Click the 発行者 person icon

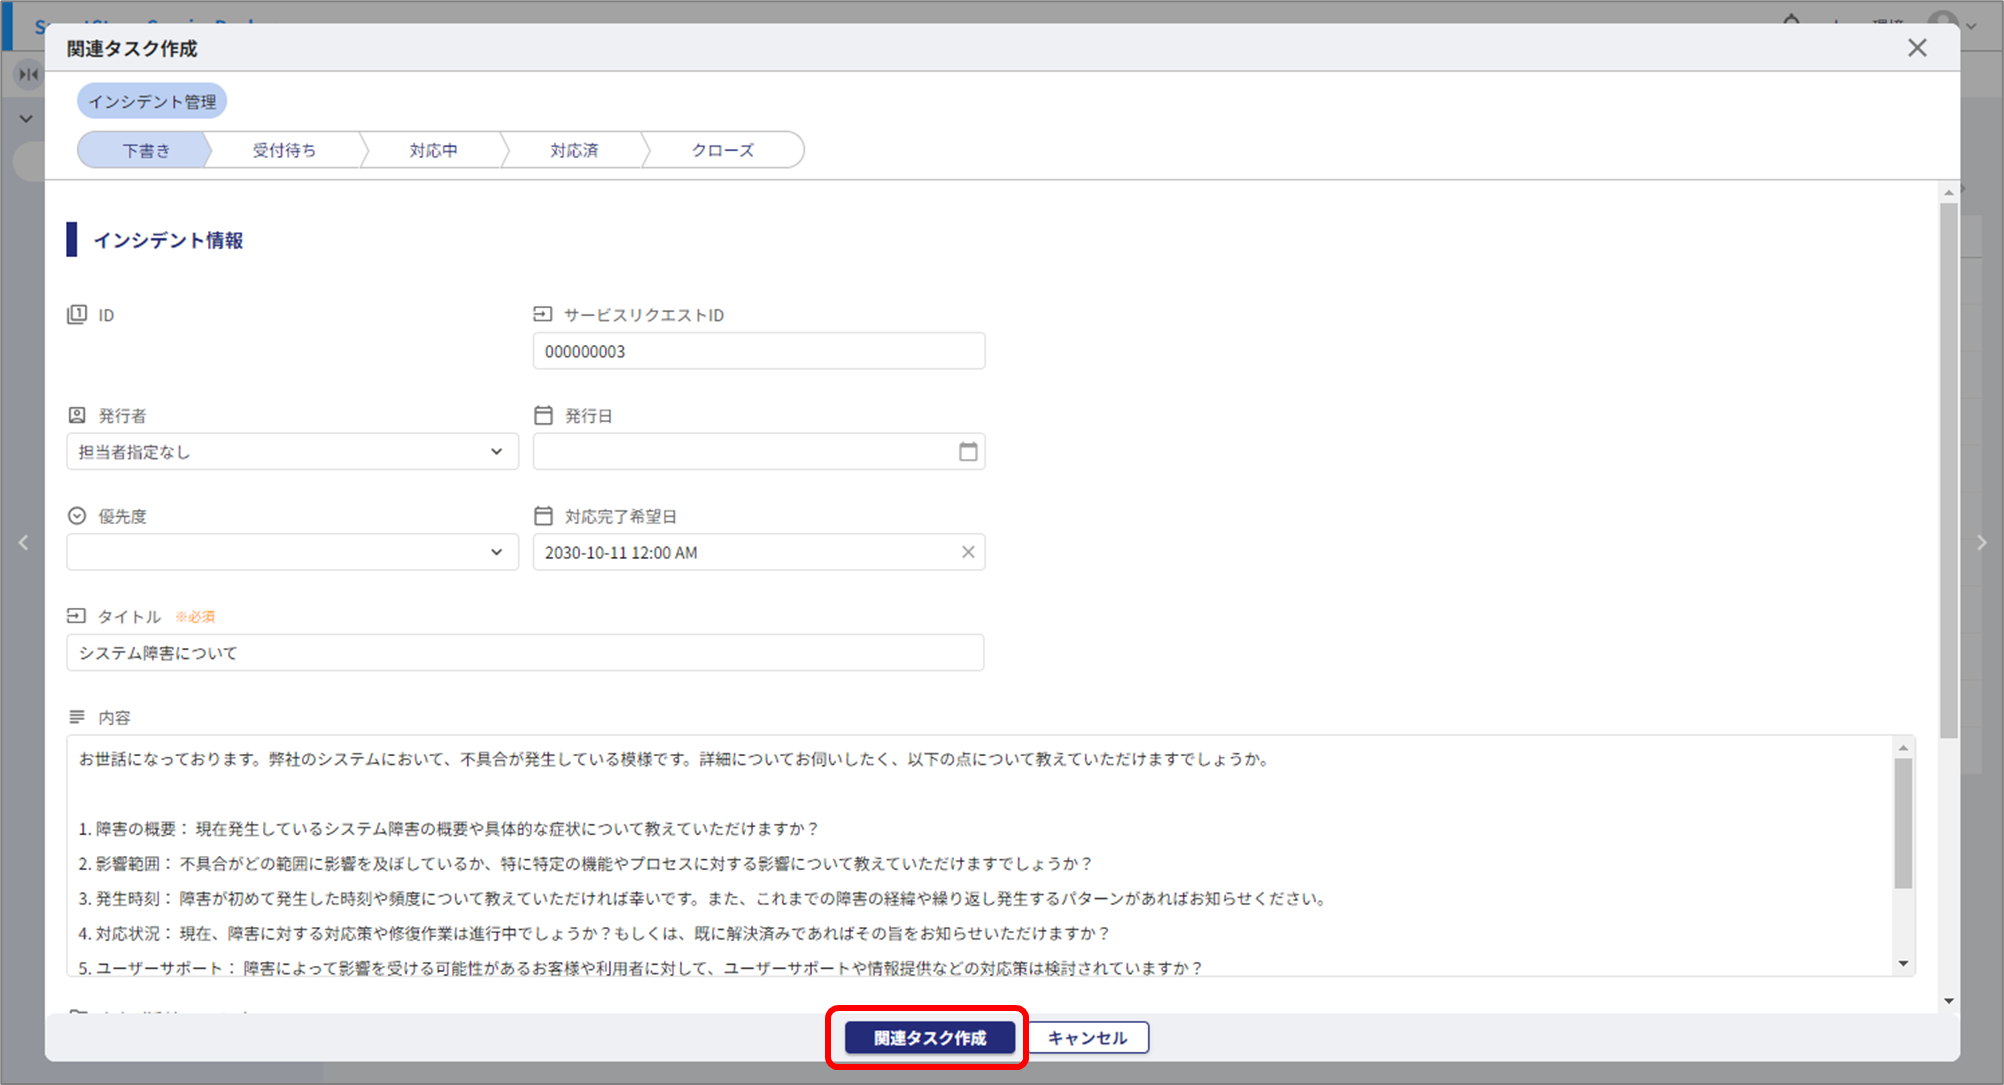click(x=77, y=415)
